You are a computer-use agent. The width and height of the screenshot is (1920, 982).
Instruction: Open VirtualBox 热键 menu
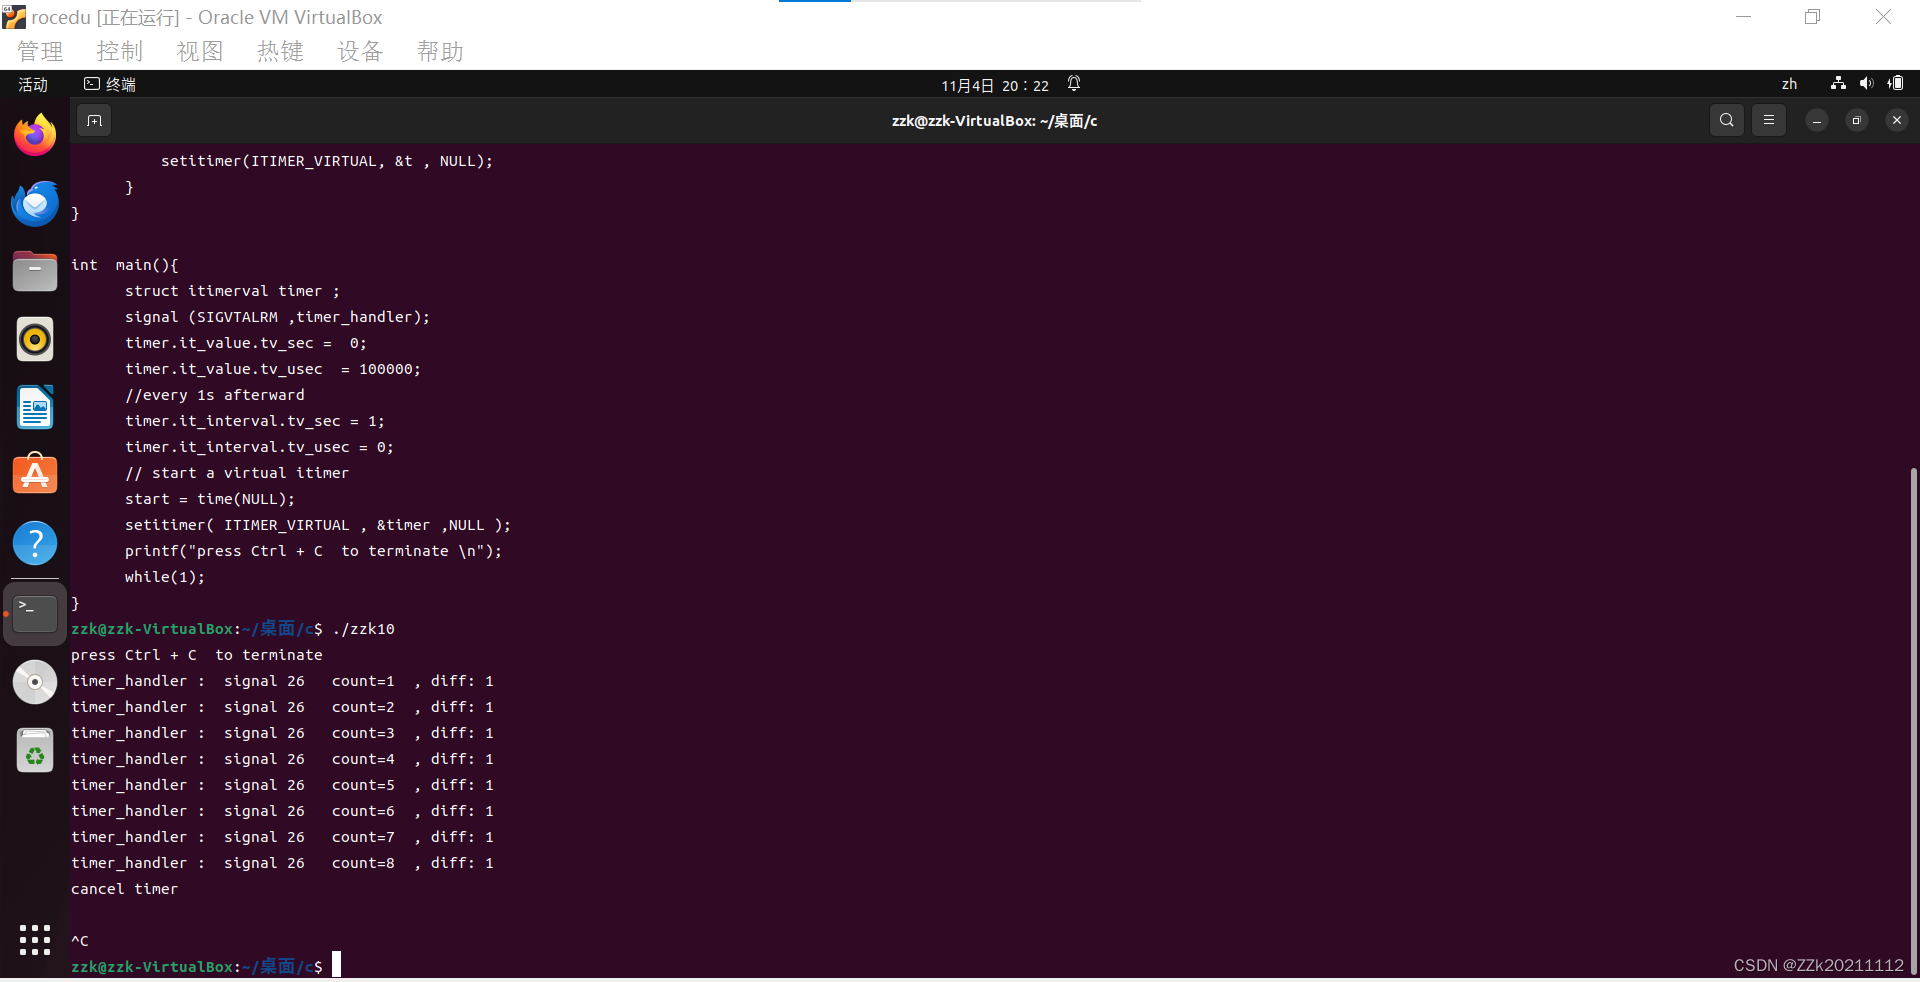click(x=280, y=51)
